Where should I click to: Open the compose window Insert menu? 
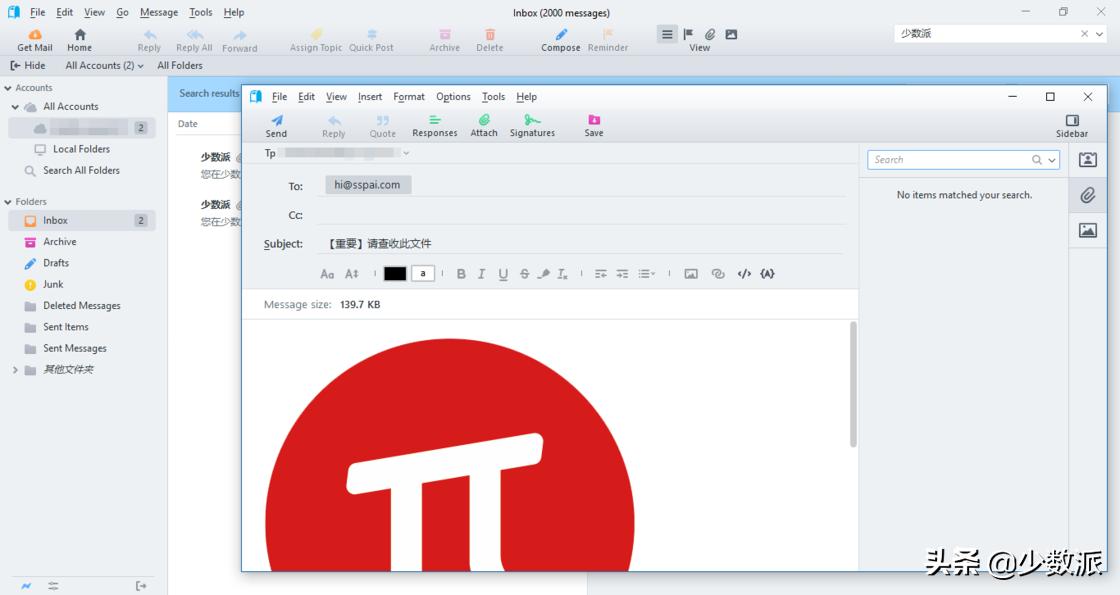click(x=369, y=96)
